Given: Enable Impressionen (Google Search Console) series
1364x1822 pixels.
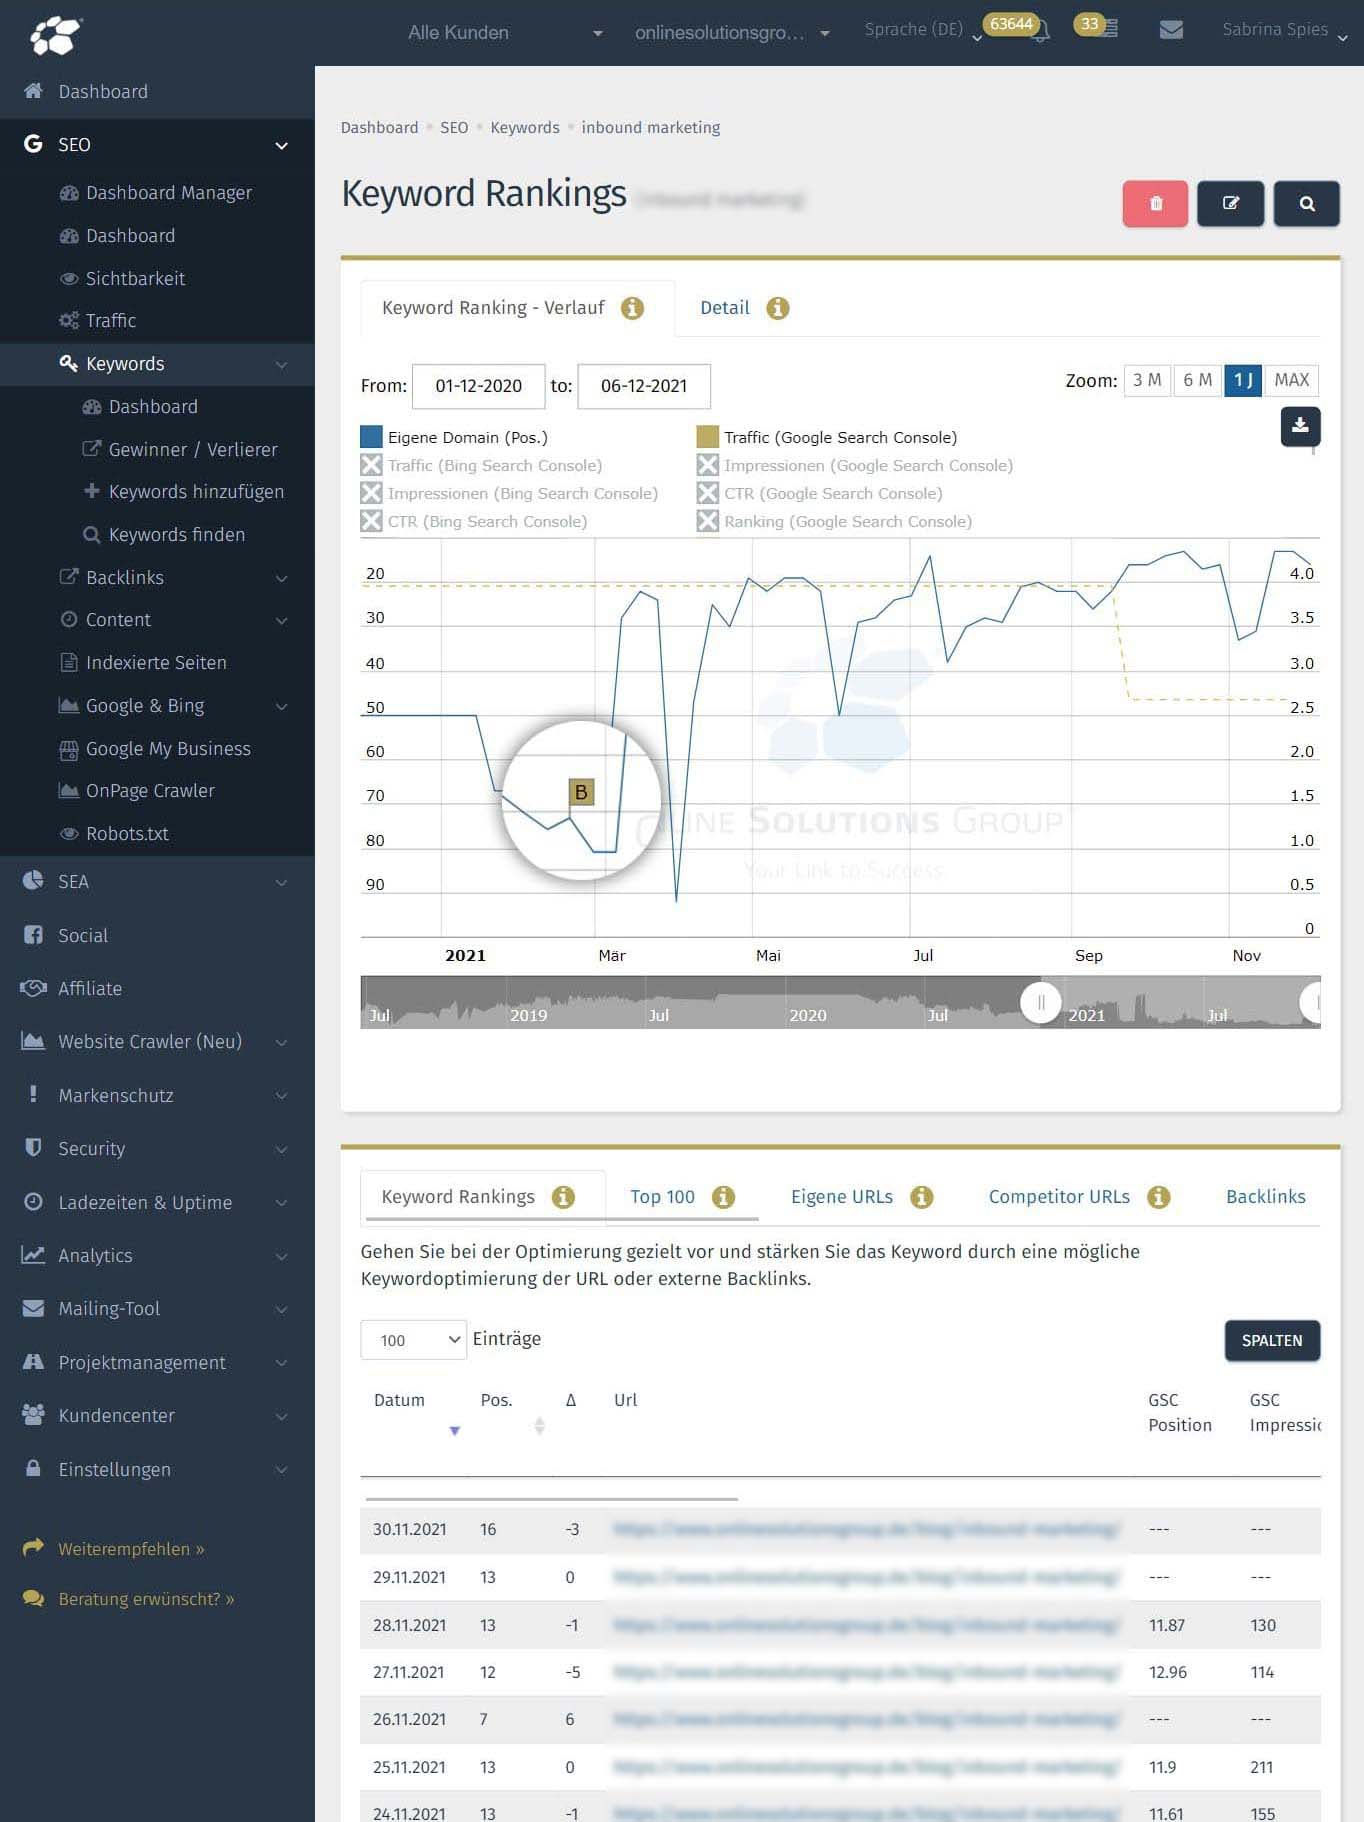Looking at the screenshot, I should (x=855, y=465).
